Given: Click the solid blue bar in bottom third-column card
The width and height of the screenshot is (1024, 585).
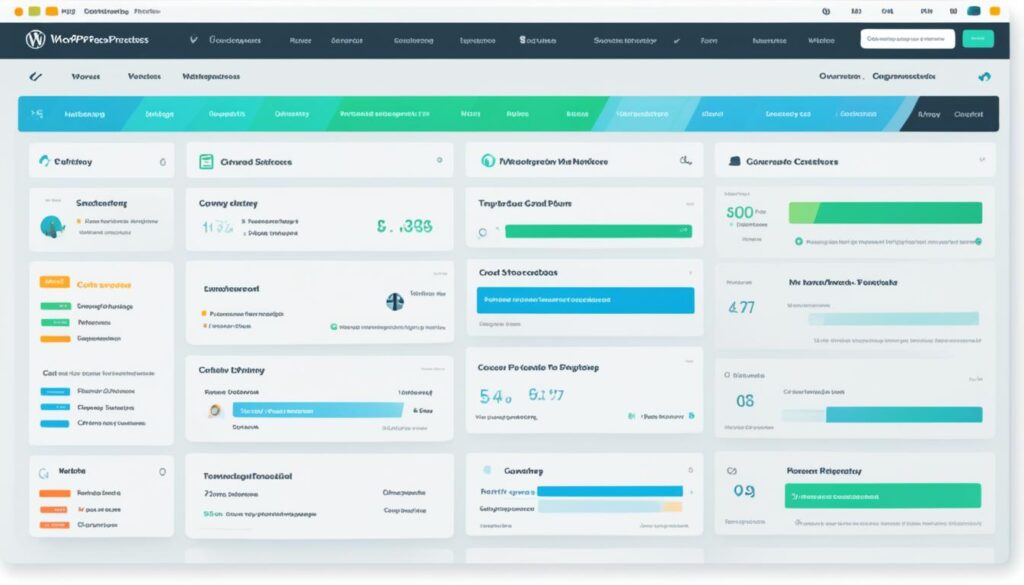Looking at the screenshot, I should pyautogui.click(x=610, y=492).
